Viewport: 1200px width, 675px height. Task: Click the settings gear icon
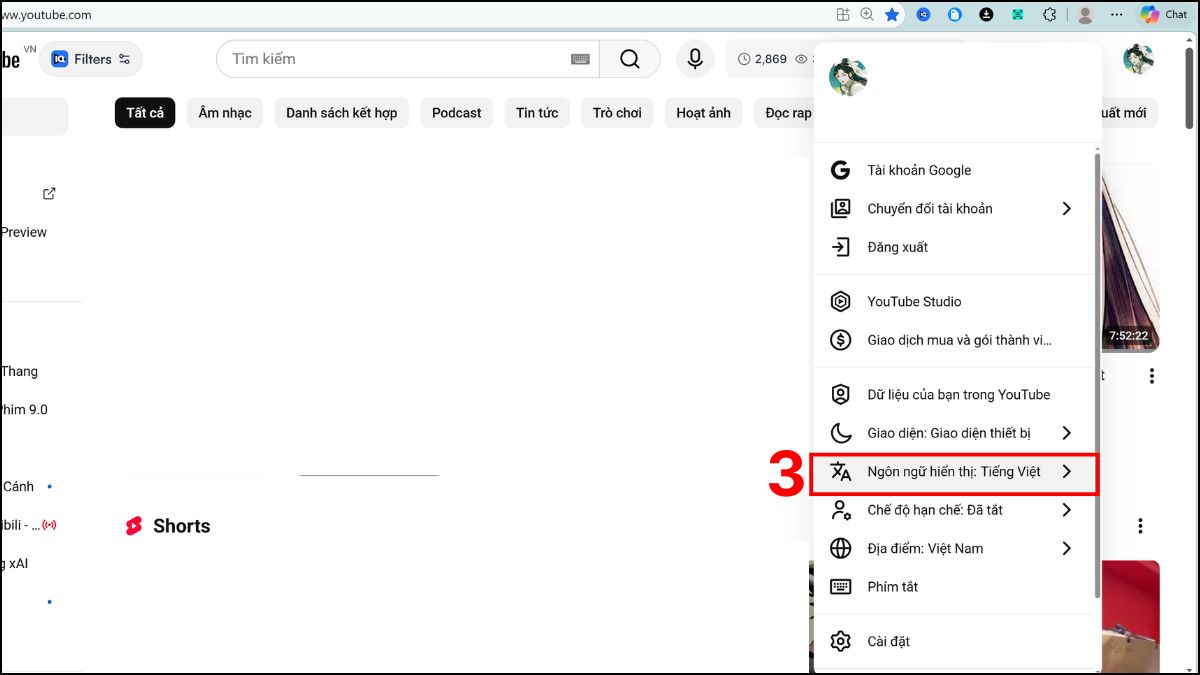click(x=840, y=641)
